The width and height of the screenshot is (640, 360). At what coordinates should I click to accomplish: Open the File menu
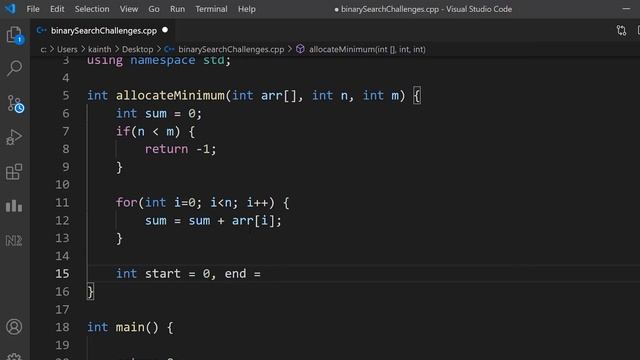coord(33,9)
